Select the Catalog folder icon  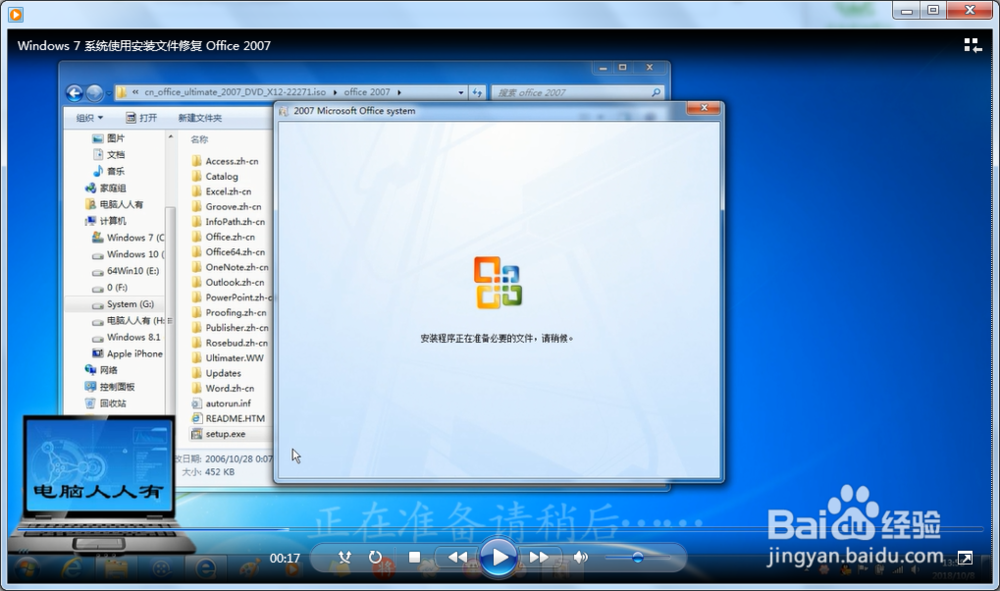pos(196,177)
